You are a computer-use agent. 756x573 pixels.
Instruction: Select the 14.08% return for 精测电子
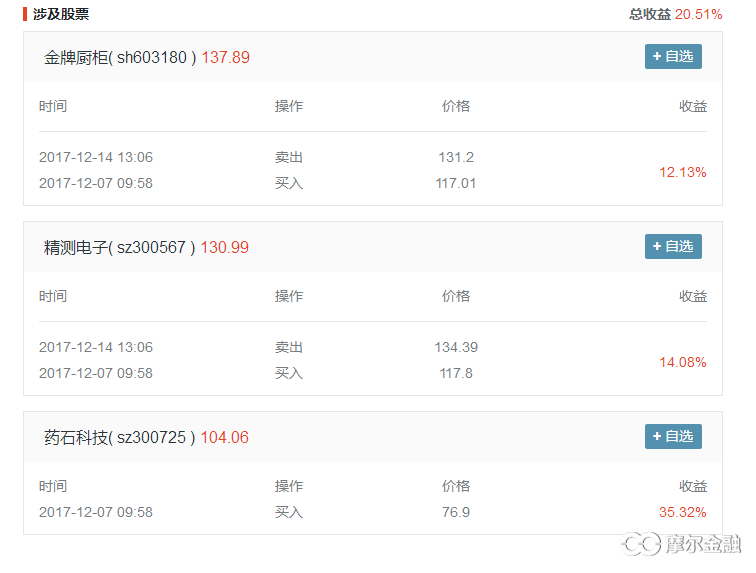pos(683,362)
